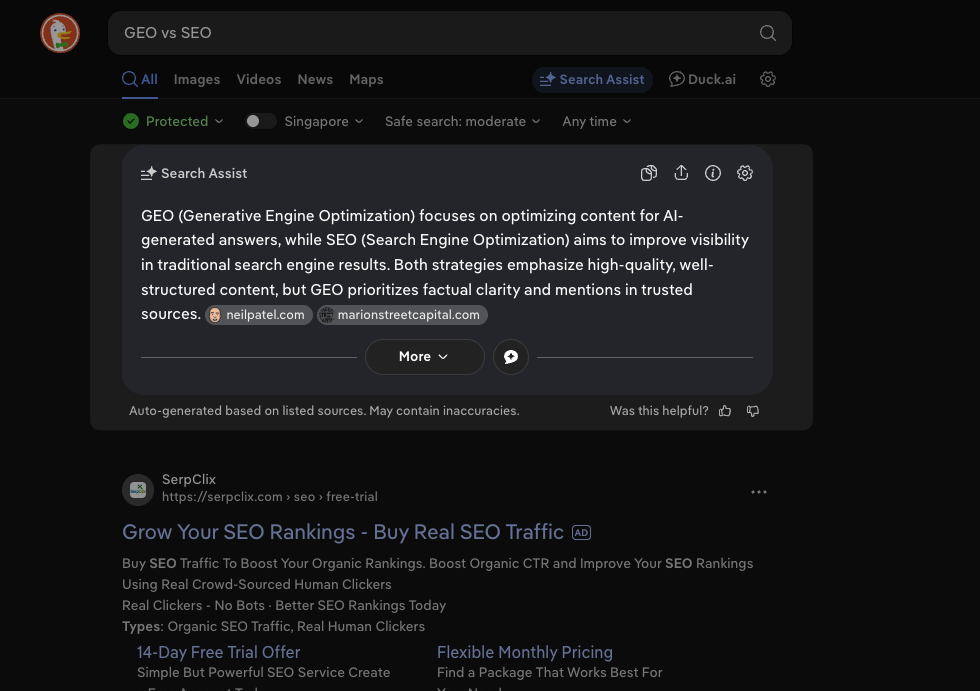Copy the Search Assist answer
Viewport: 980px width, 691px height.
tap(649, 173)
